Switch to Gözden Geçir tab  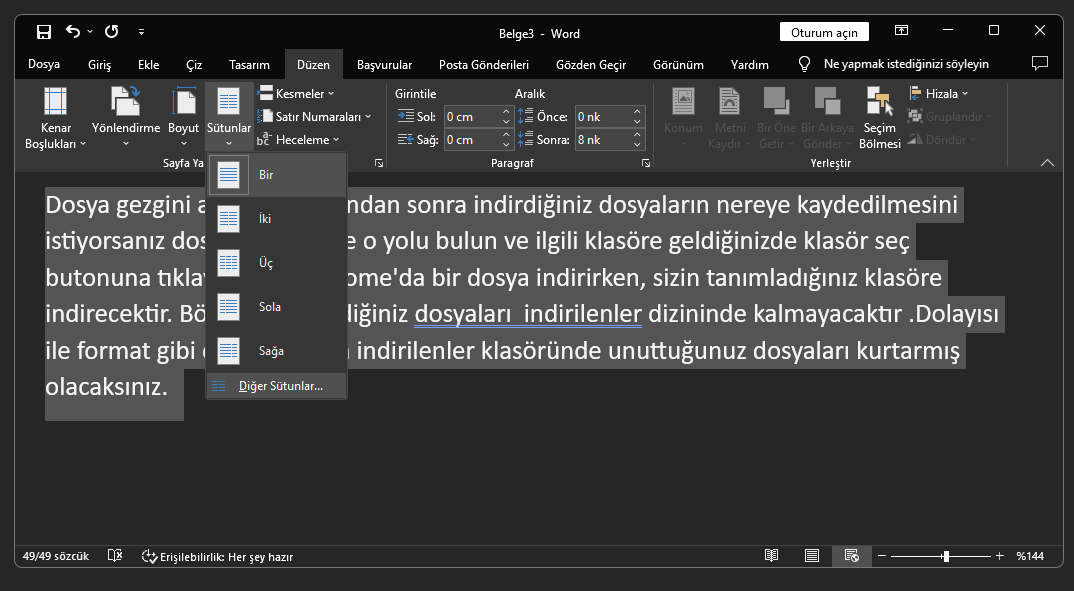tap(591, 64)
